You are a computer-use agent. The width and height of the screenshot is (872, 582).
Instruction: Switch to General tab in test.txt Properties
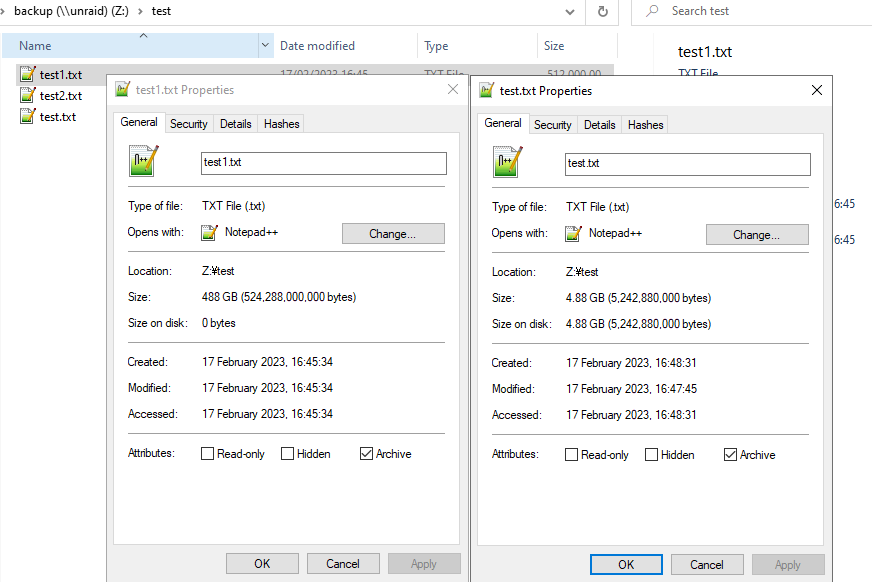point(503,123)
